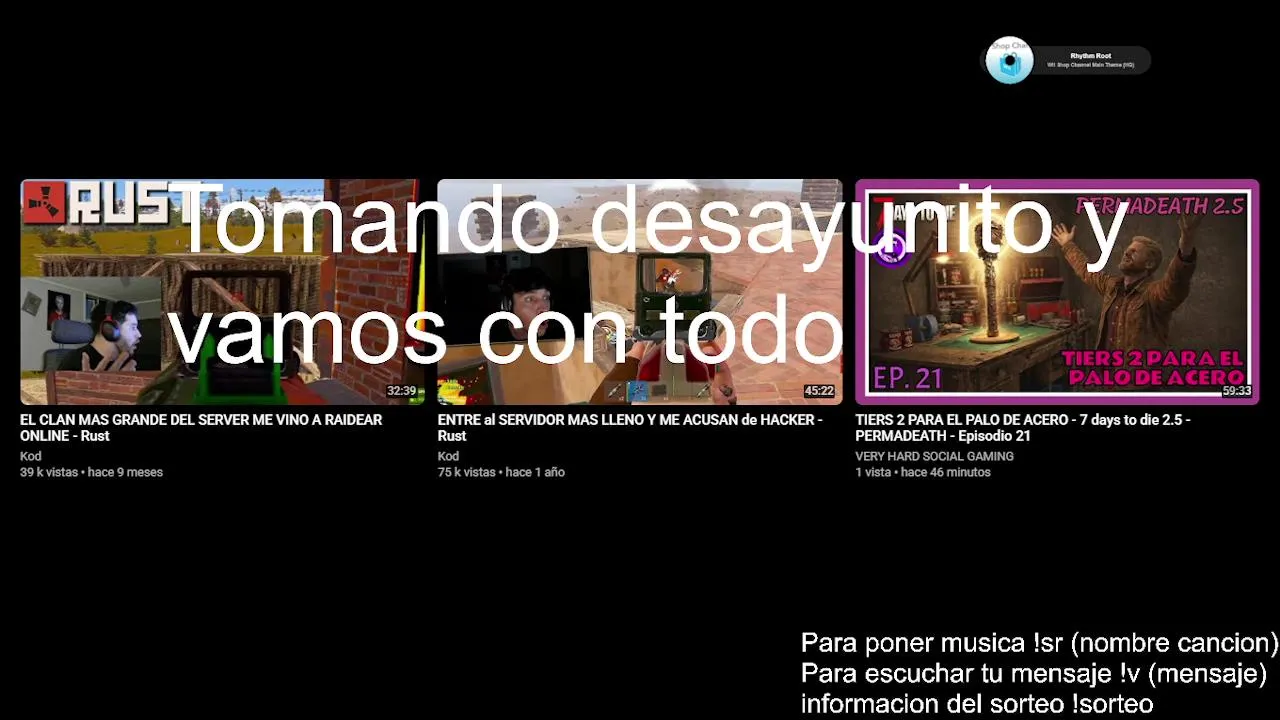The height and width of the screenshot is (720, 1280).
Task: Open the accused of hacker video thumbnail
Action: tap(640, 292)
